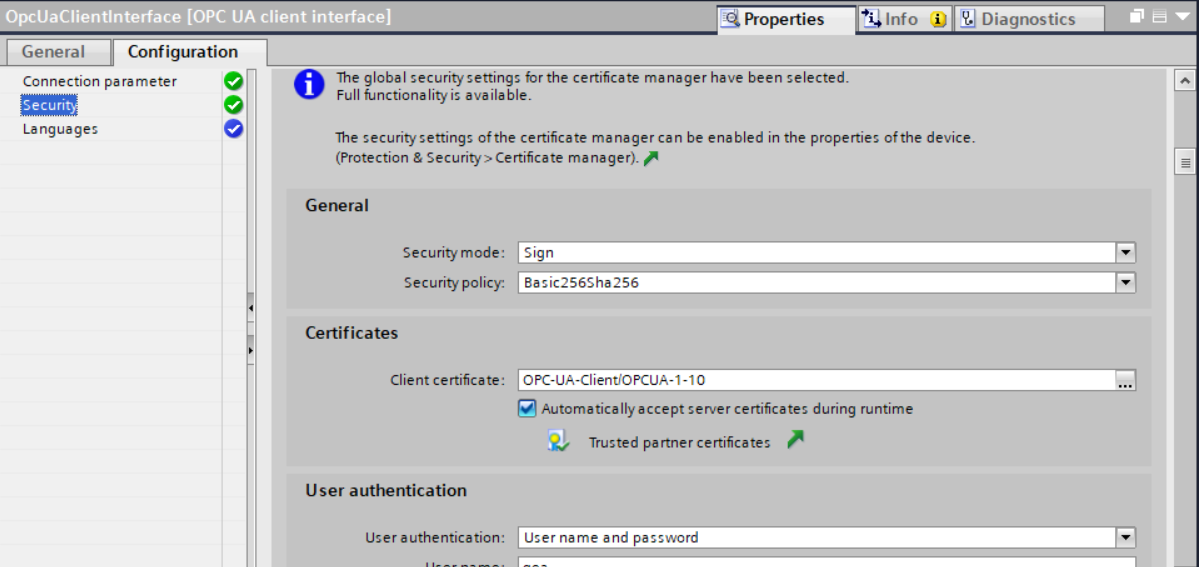1199x567 pixels.
Task: Click blue checkmark status beside Languages
Action: 234,128
